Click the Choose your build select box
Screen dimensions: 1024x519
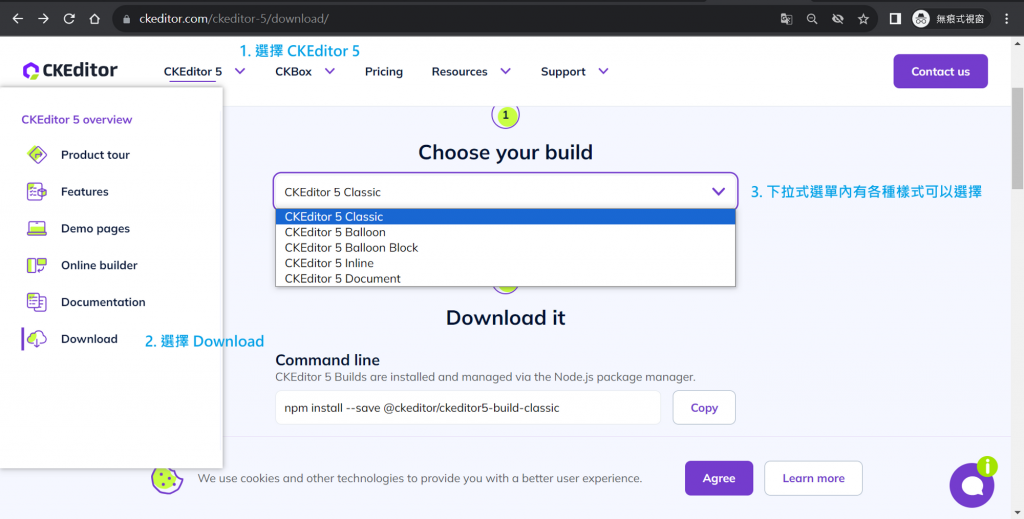(x=505, y=191)
